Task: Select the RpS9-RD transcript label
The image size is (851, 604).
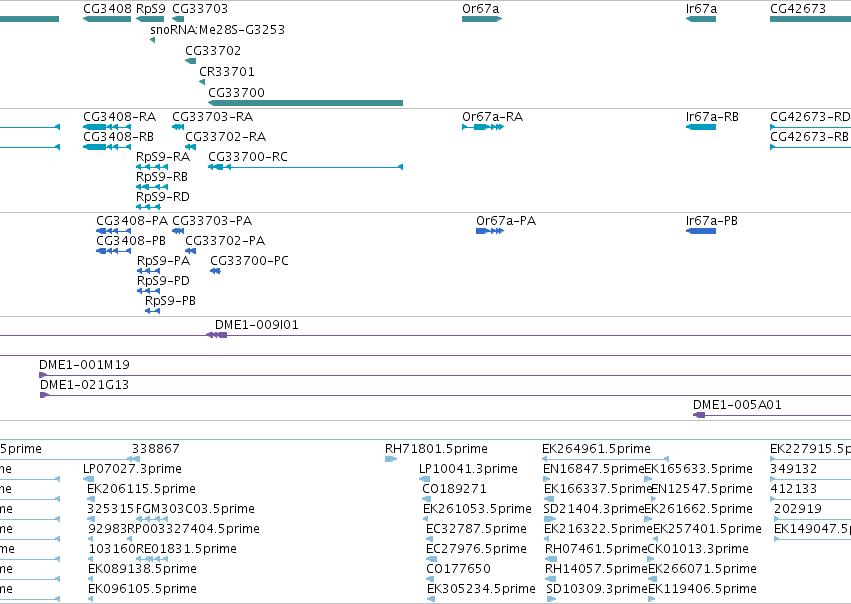Action: [163, 197]
